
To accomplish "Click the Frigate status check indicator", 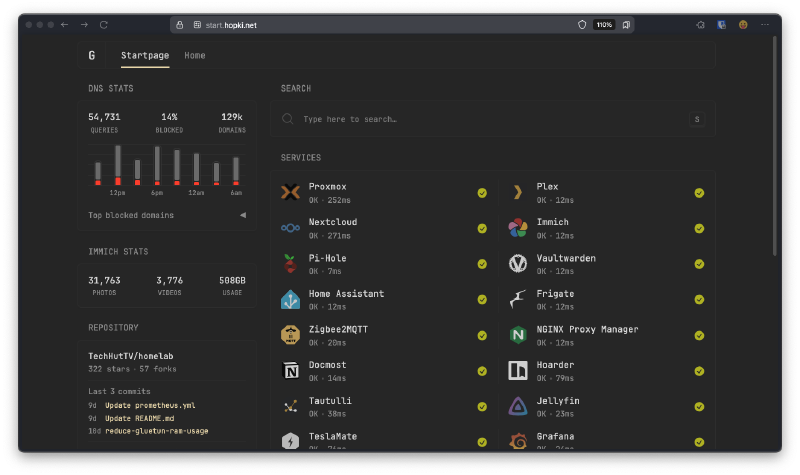I will 699,300.
